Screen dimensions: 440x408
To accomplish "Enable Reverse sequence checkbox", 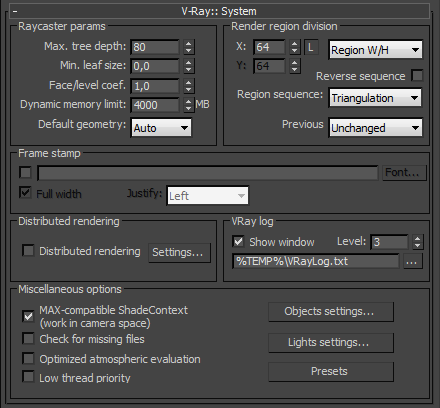I will point(417,76).
